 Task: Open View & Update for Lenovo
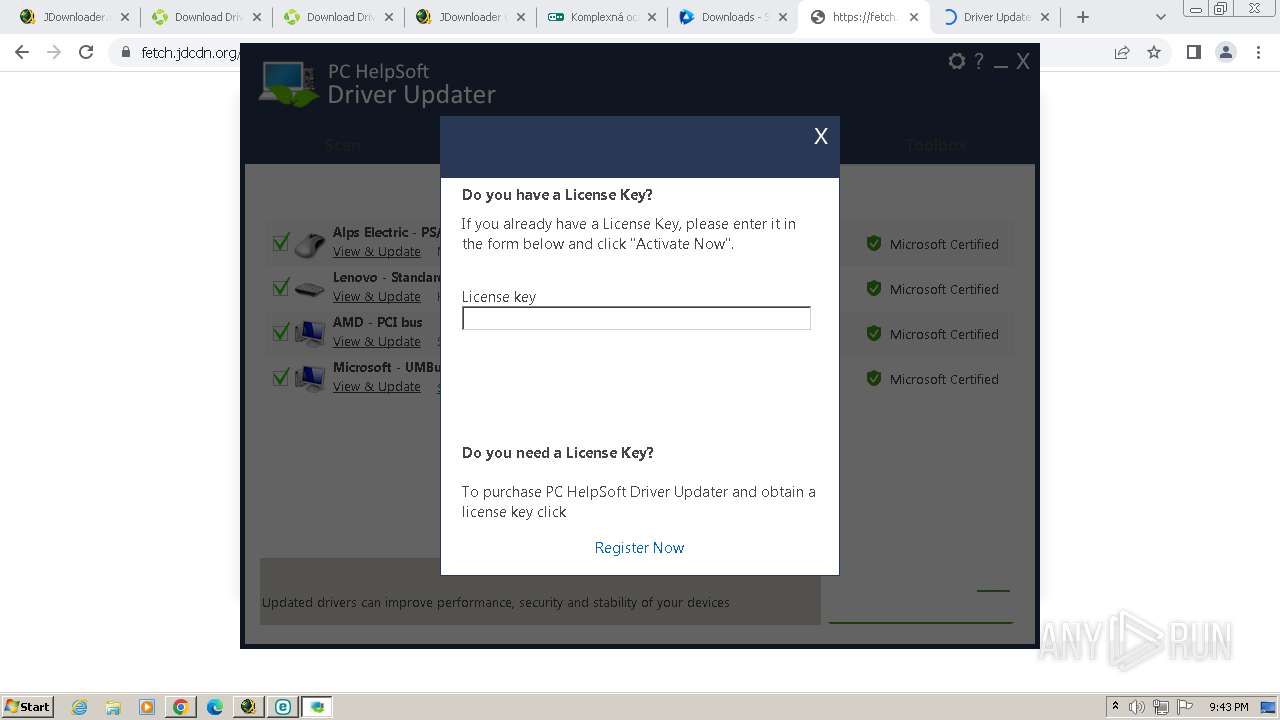(x=377, y=297)
